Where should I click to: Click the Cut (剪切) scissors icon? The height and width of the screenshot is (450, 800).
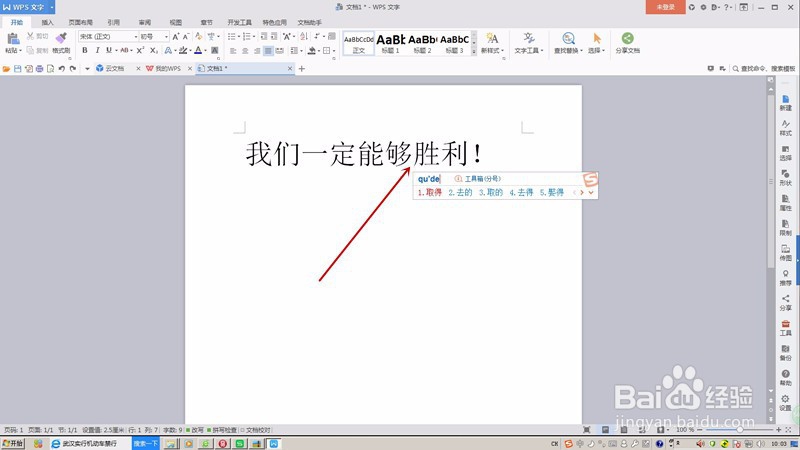31,36
